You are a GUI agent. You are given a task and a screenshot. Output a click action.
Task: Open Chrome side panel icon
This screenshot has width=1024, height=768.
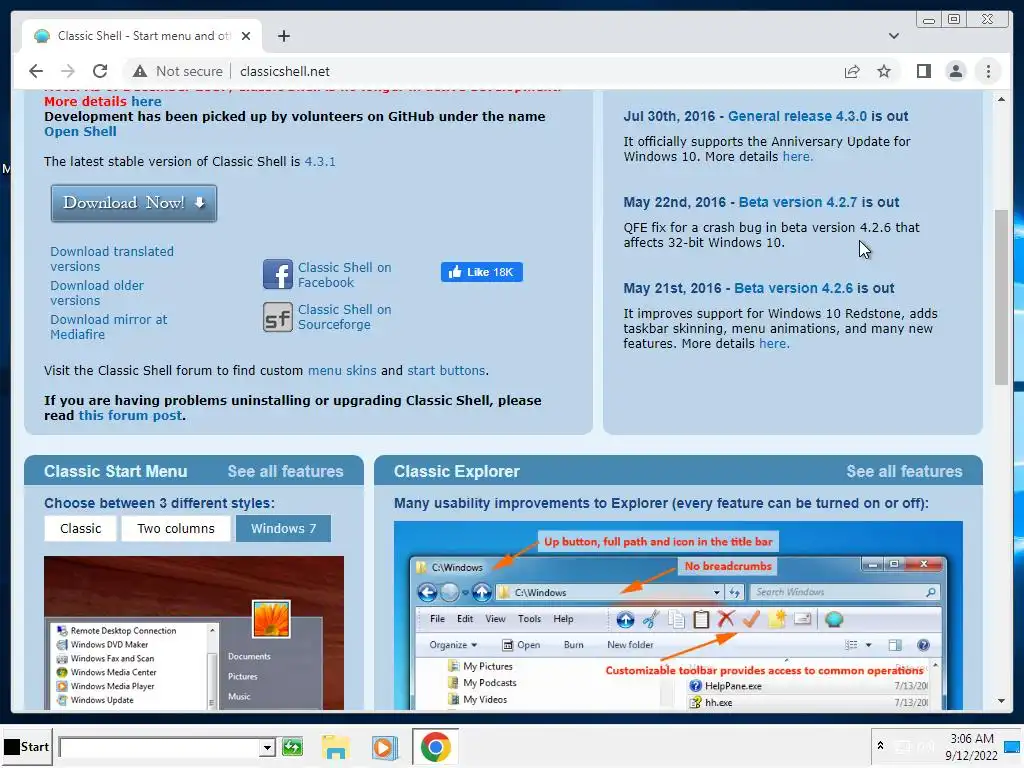coord(923,71)
